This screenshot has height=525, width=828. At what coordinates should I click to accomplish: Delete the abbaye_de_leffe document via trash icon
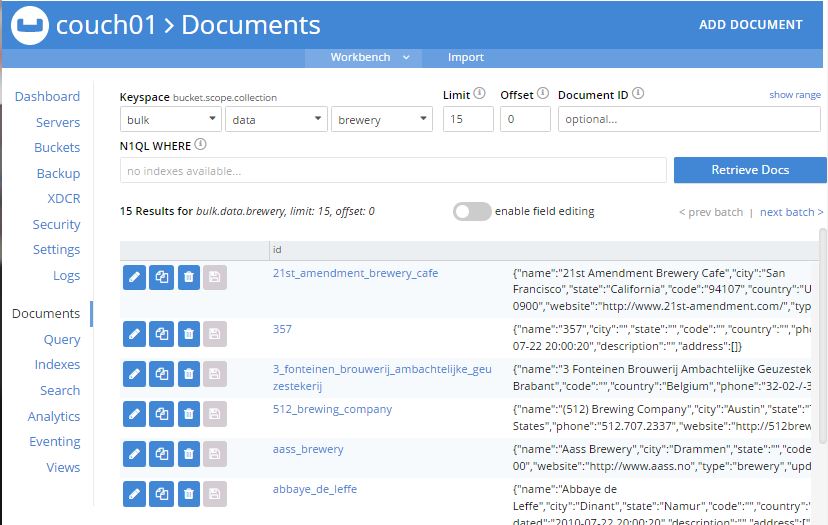(189, 494)
